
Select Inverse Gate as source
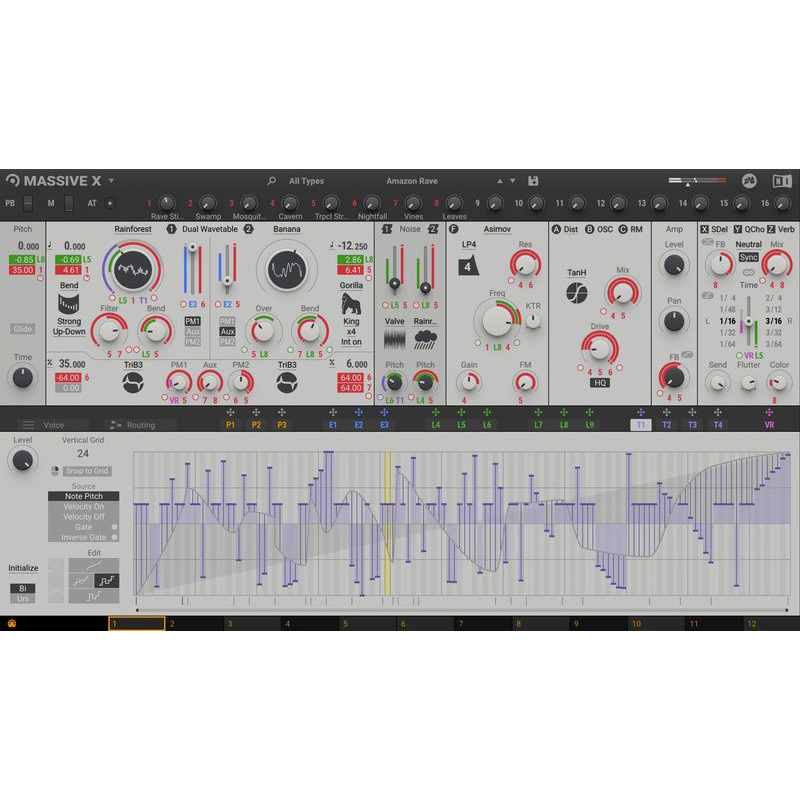tap(84, 537)
